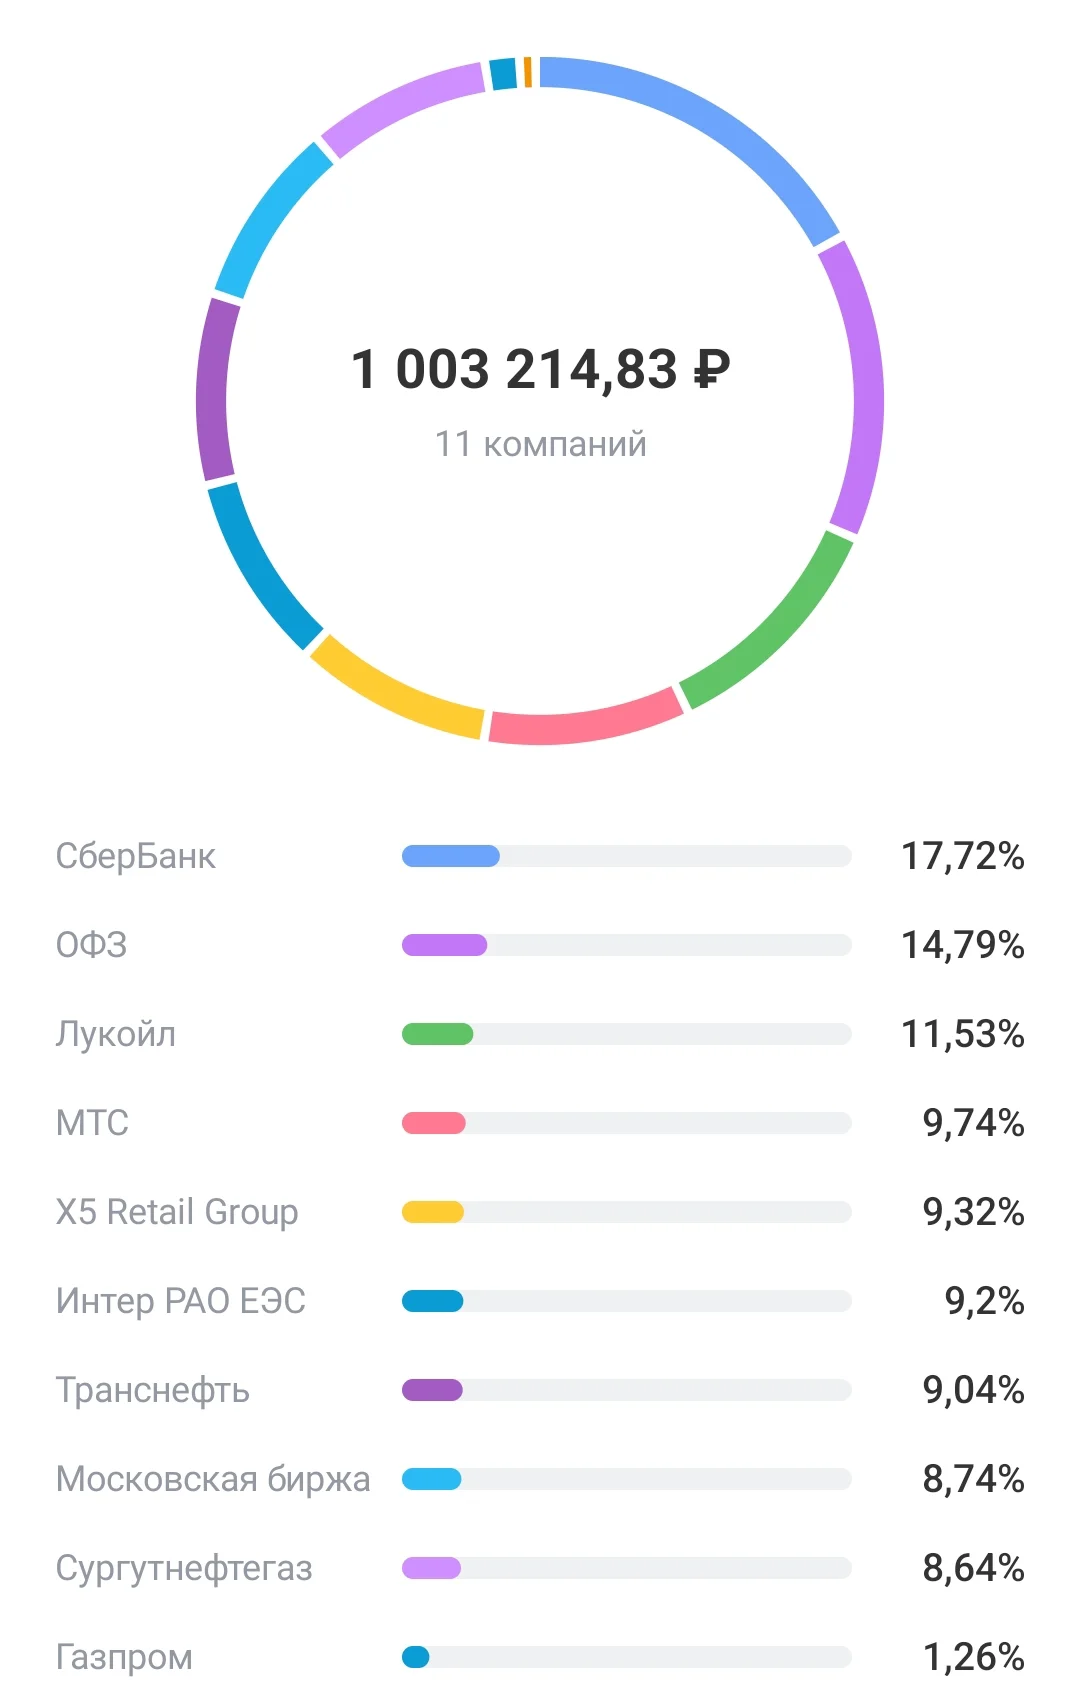This screenshot has width=1080, height=1707.
Task: Select the cyan Московская биржа donut segment
Action: [268, 216]
